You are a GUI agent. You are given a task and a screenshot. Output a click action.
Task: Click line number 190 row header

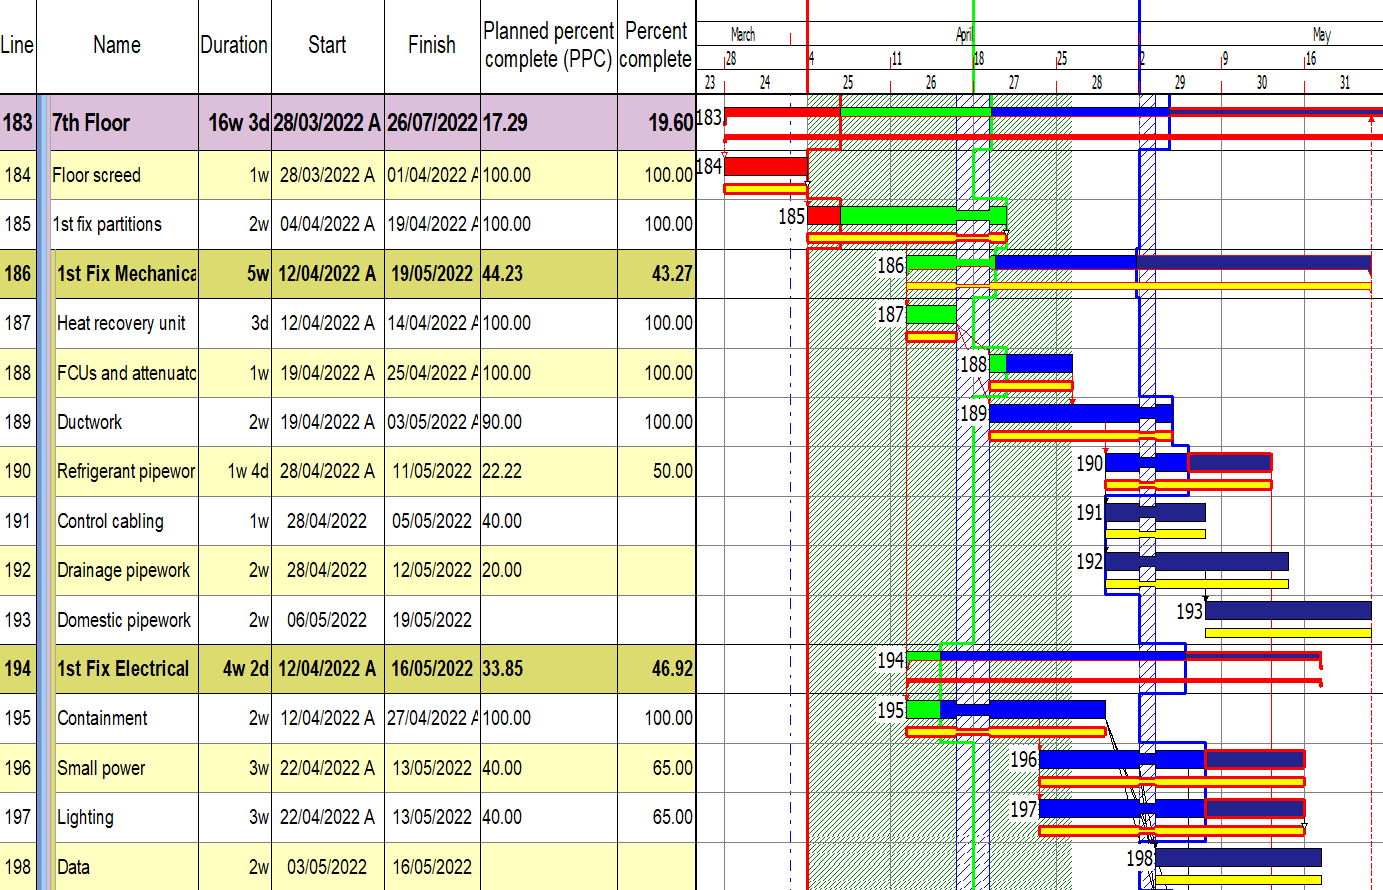click(x=18, y=471)
